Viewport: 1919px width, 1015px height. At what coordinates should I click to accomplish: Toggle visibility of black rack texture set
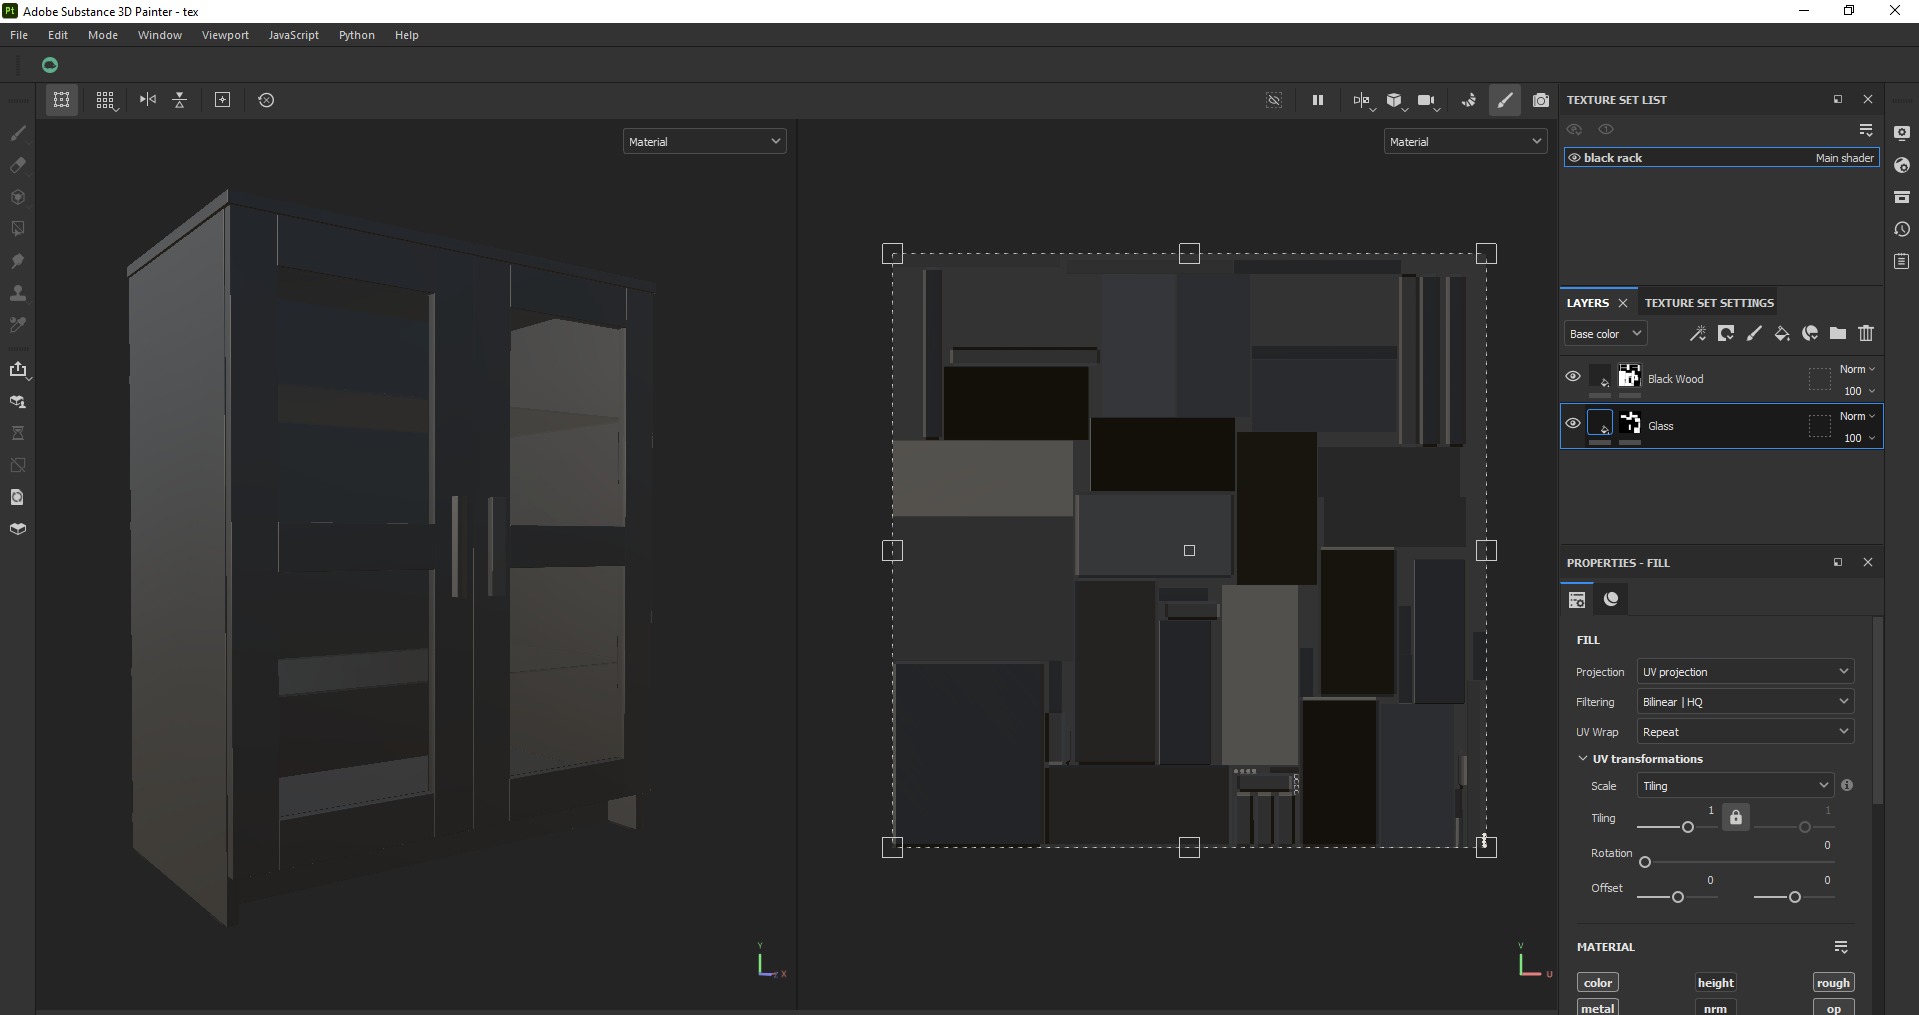point(1574,158)
